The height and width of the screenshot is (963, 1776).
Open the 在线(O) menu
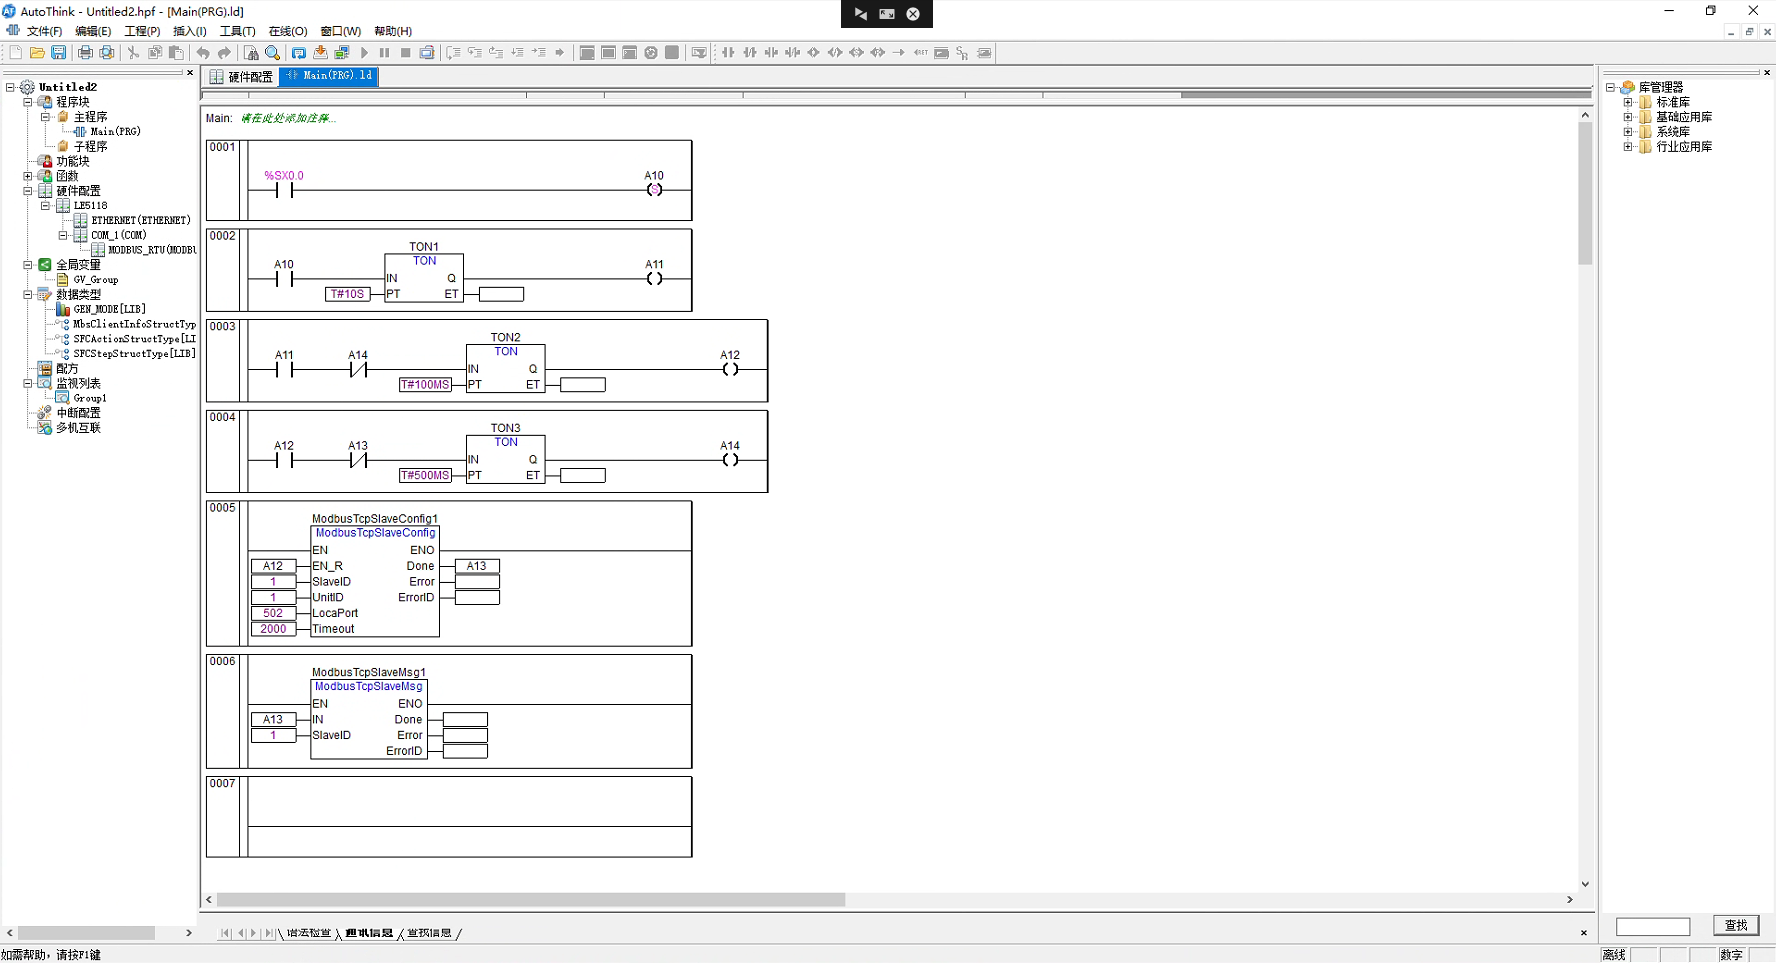coord(288,31)
